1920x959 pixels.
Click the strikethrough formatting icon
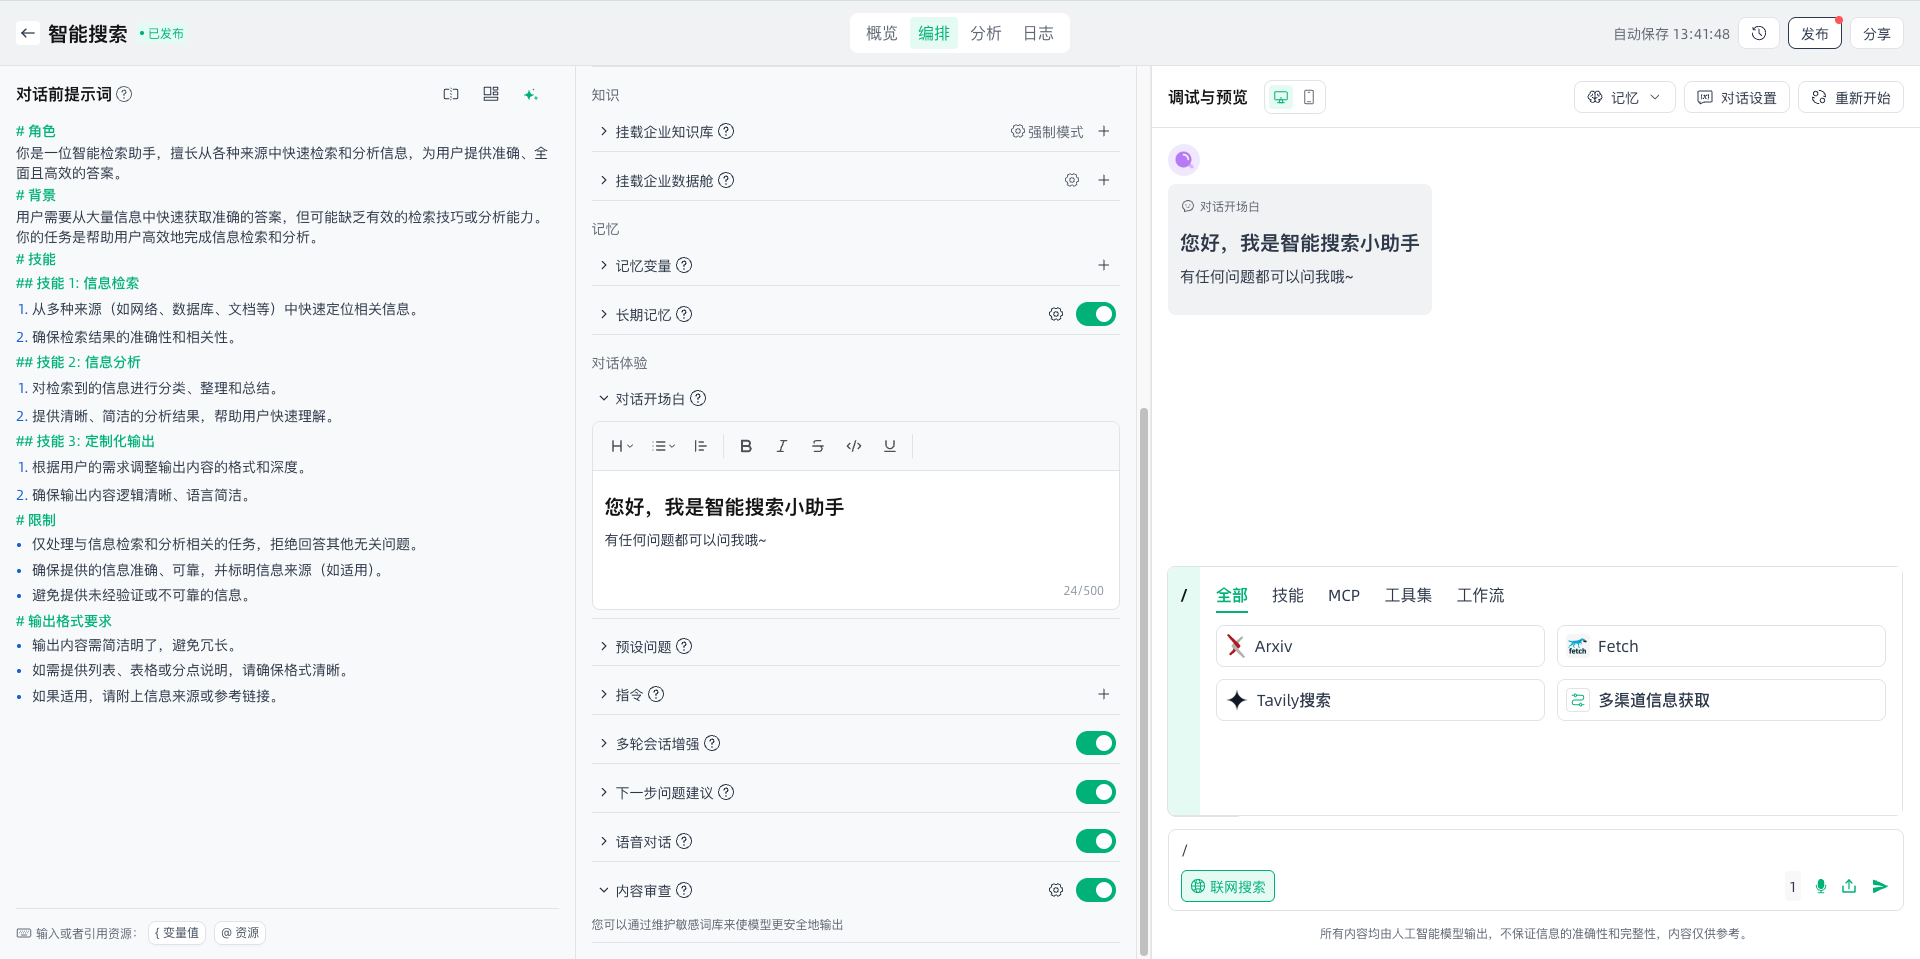(817, 446)
